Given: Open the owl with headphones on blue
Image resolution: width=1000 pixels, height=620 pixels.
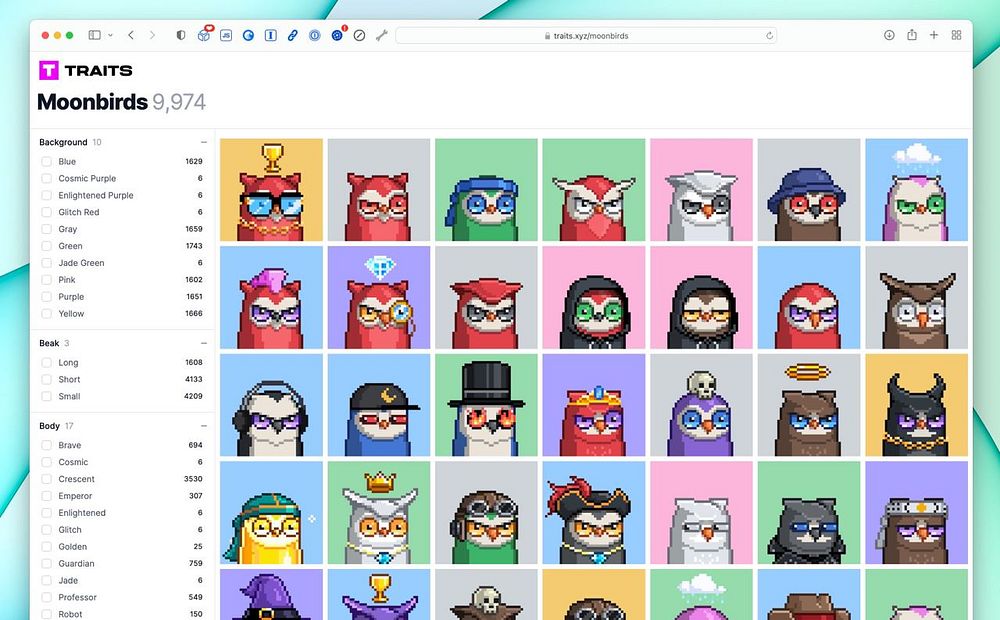Looking at the screenshot, I should 271,405.
